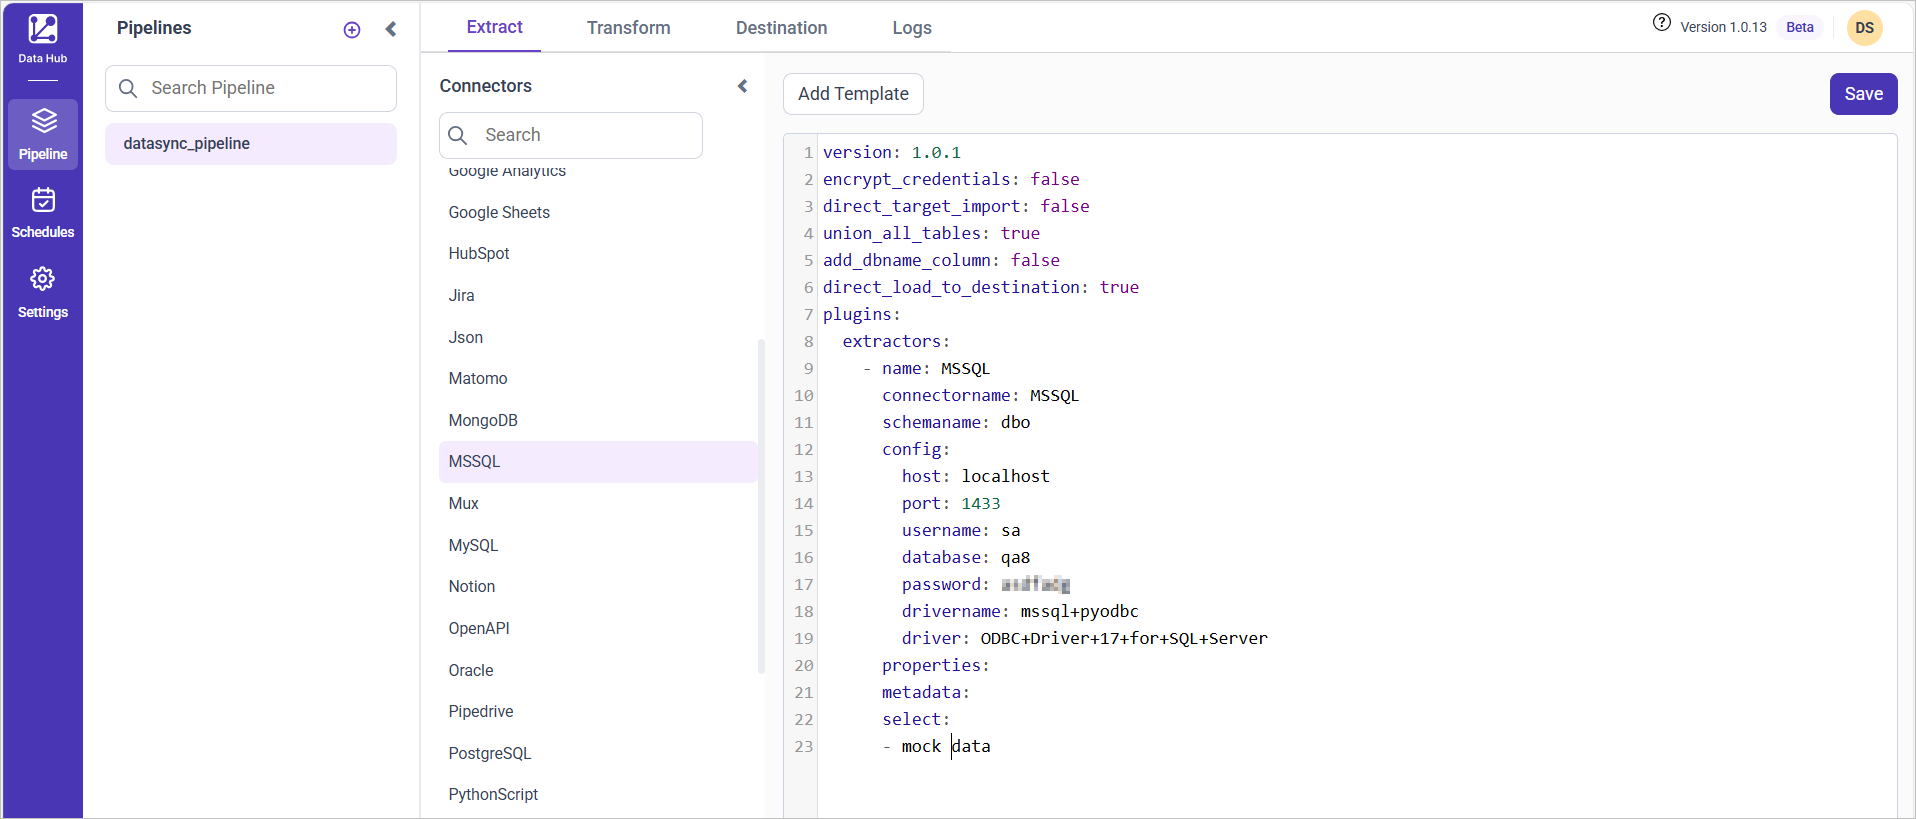Select the datasync_pipeline entry
The height and width of the screenshot is (819, 1916).
pyautogui.click(x=251, y=144)
